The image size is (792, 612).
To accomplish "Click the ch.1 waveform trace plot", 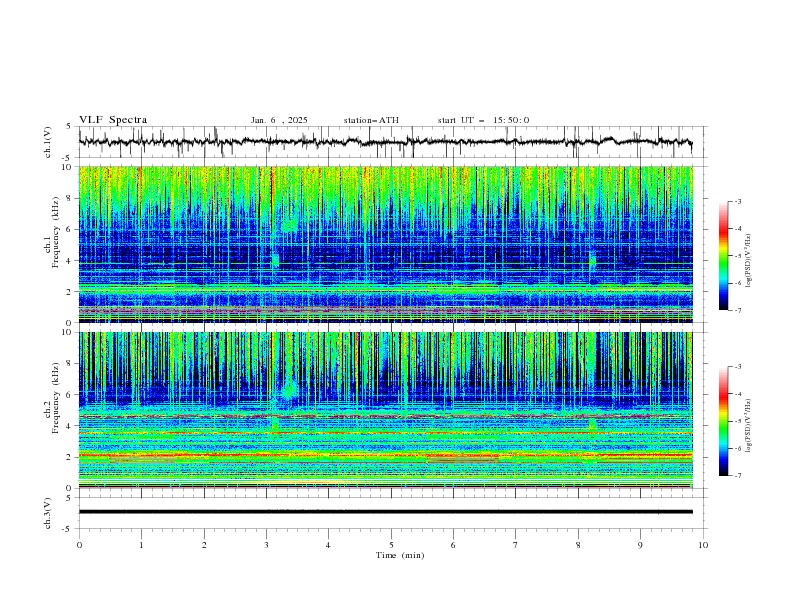I will [385, 142].
